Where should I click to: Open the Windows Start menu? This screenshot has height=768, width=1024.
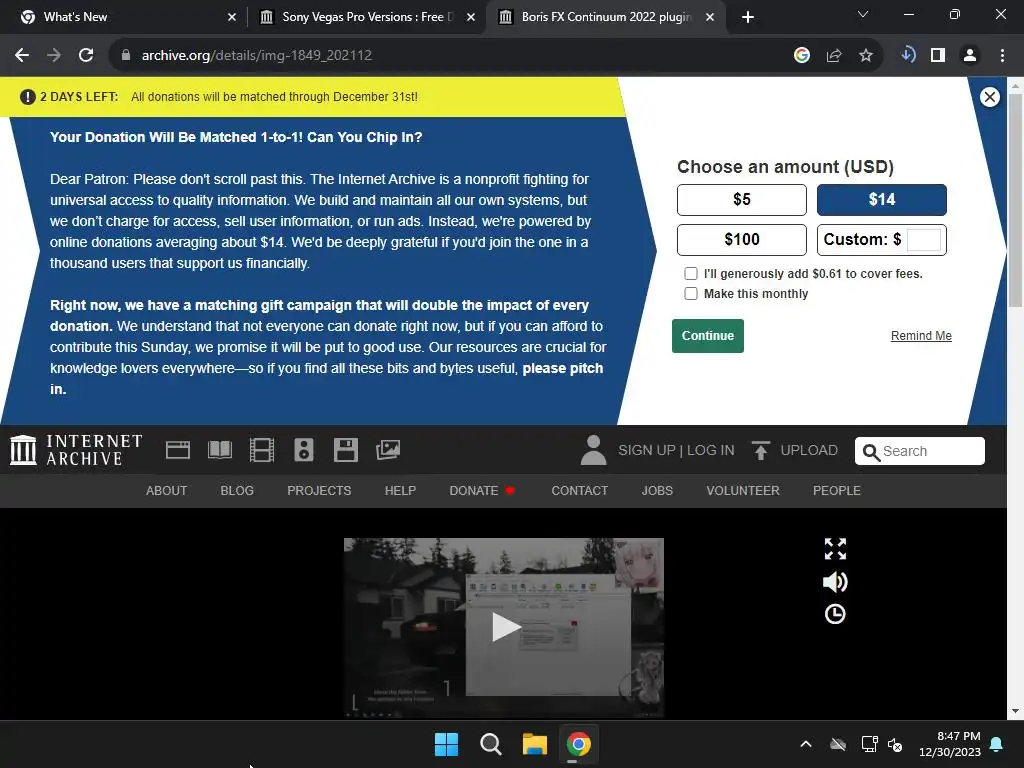click(x=446, y=744)
